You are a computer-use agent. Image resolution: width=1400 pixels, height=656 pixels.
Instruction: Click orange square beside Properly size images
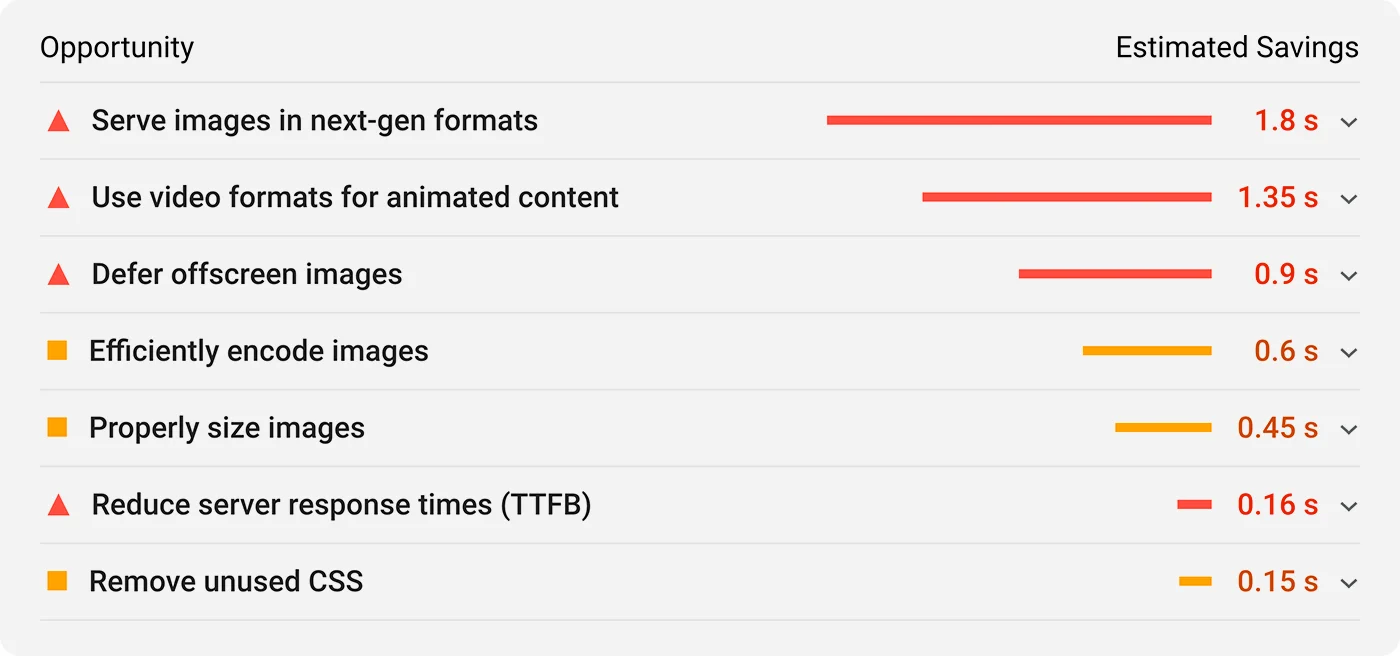57,428
